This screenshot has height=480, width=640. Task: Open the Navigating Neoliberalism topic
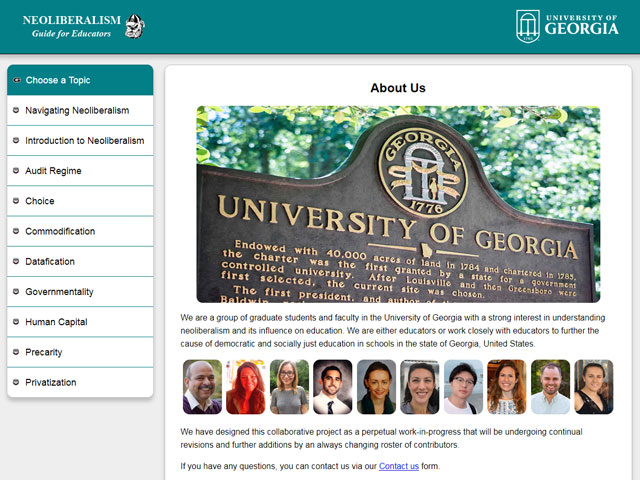point(80,110)
